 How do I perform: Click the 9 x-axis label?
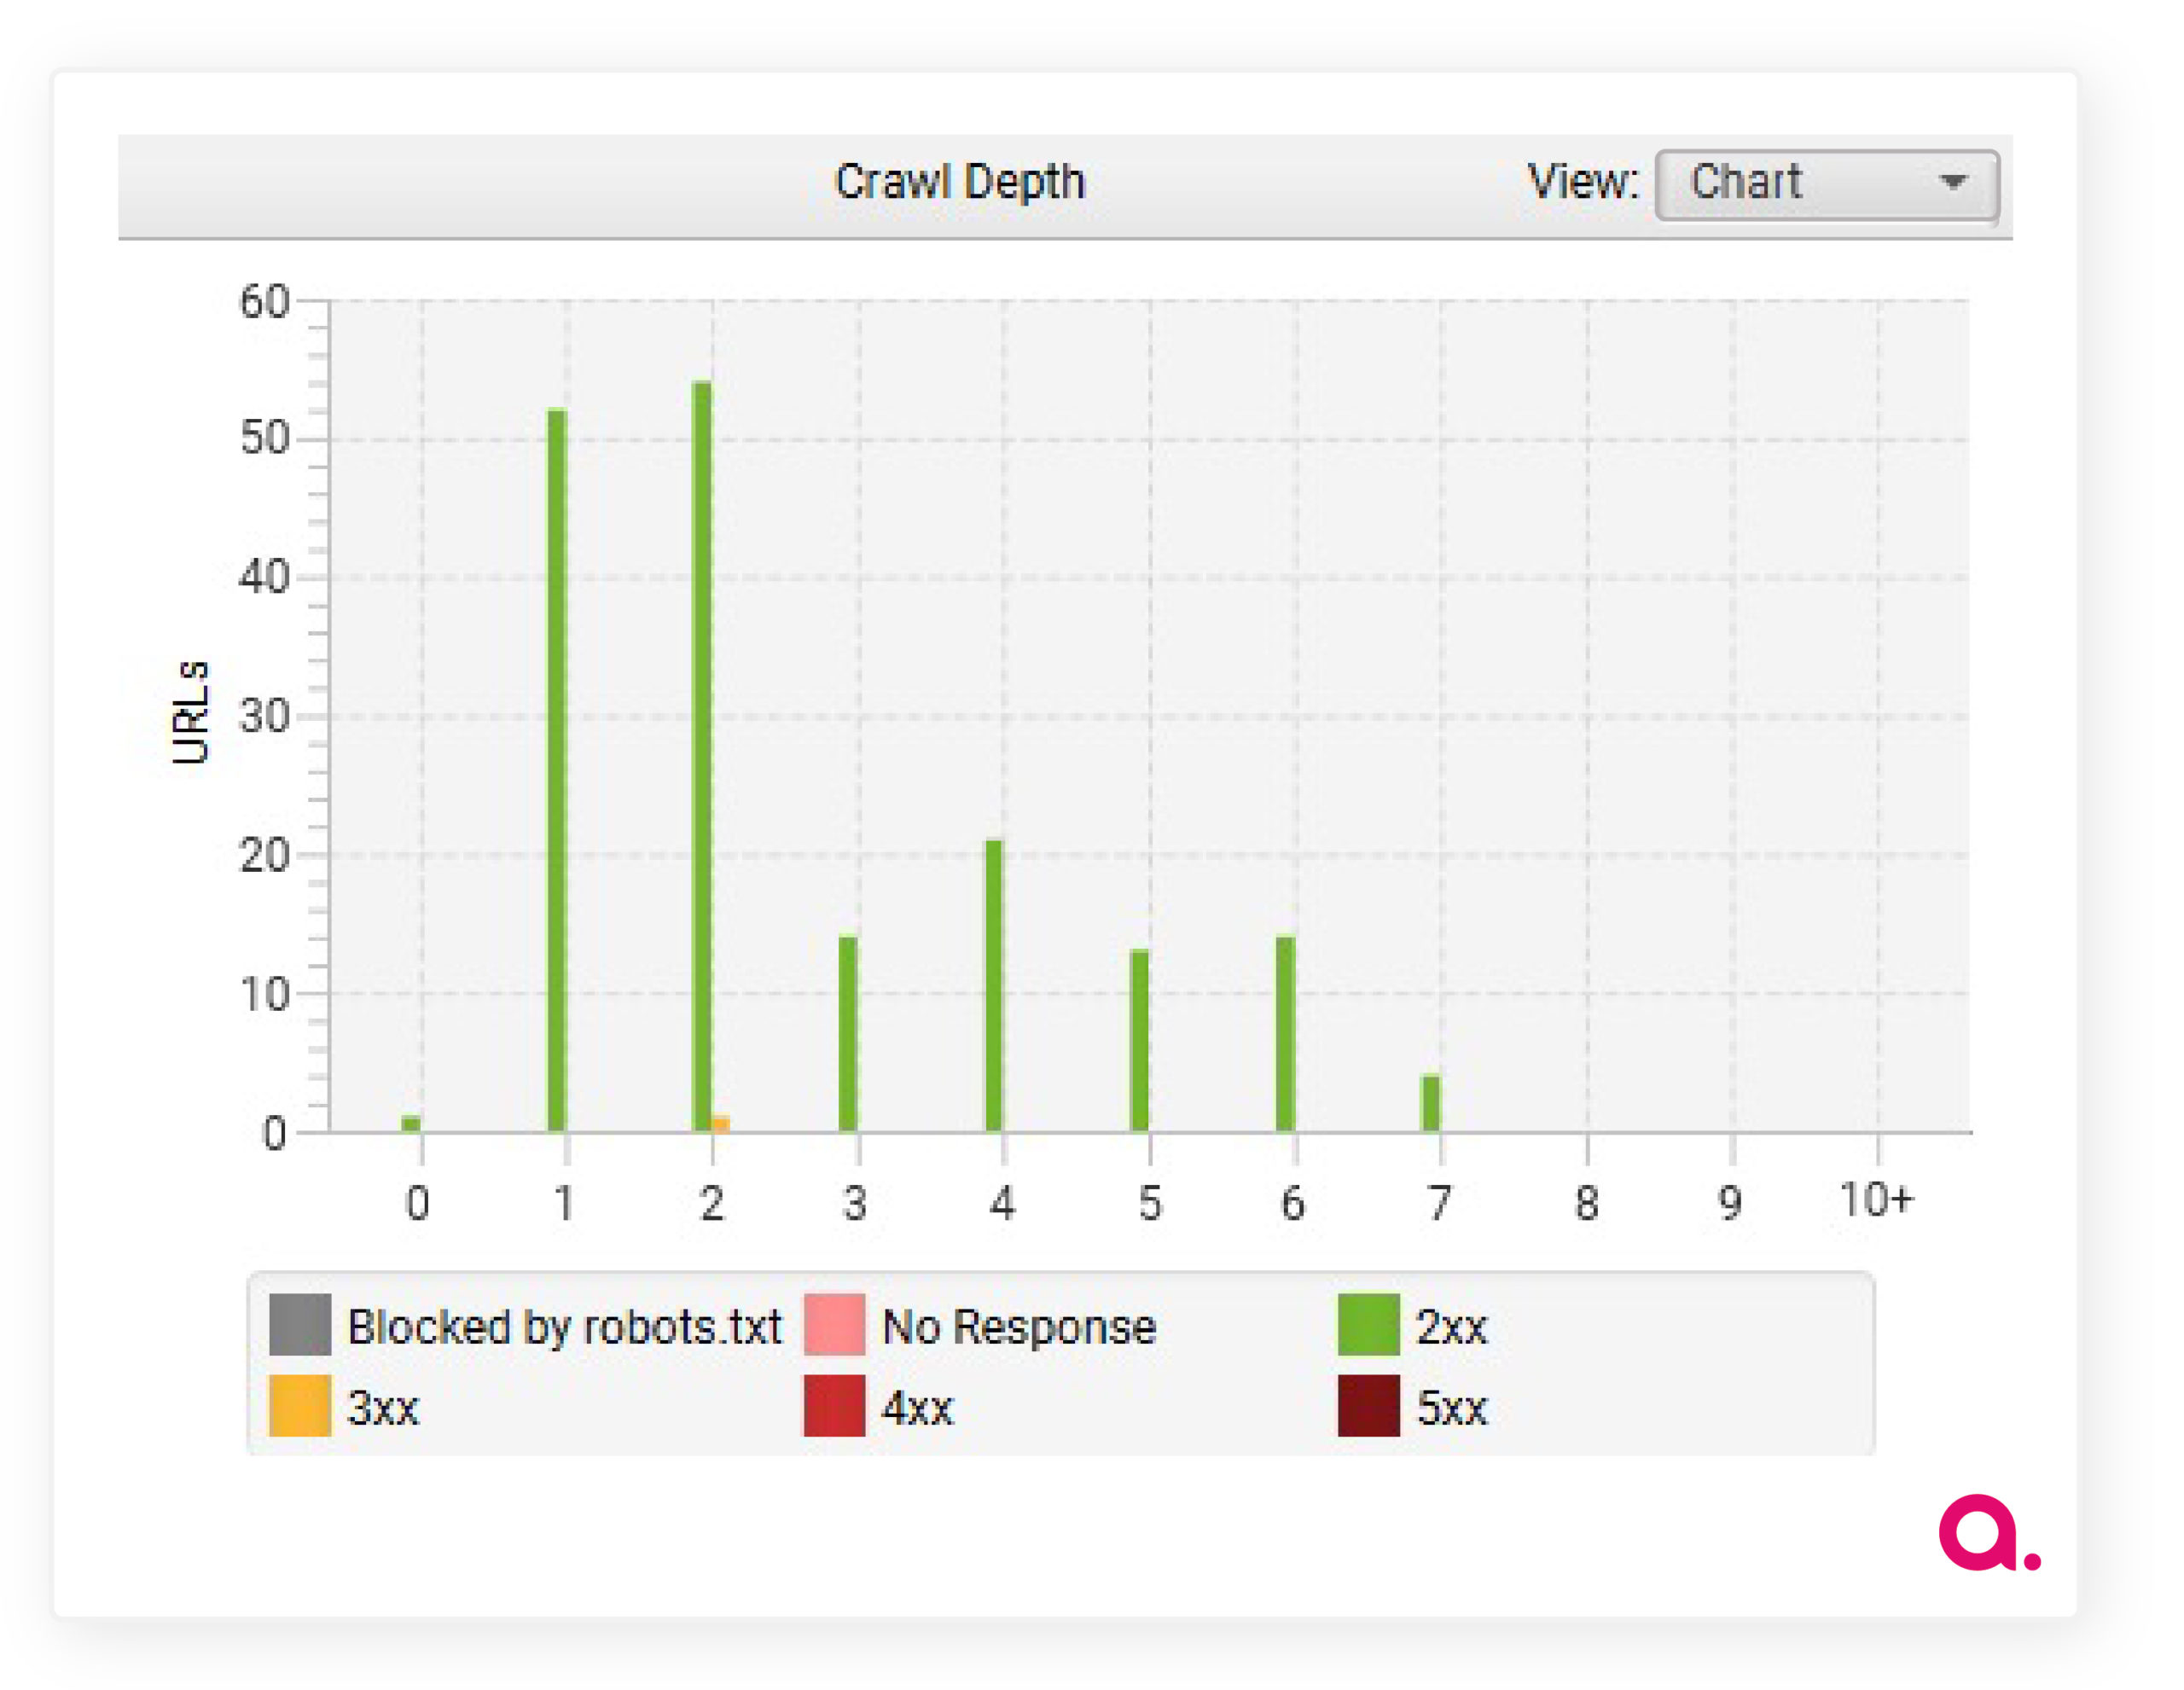click(1731, 1203)
